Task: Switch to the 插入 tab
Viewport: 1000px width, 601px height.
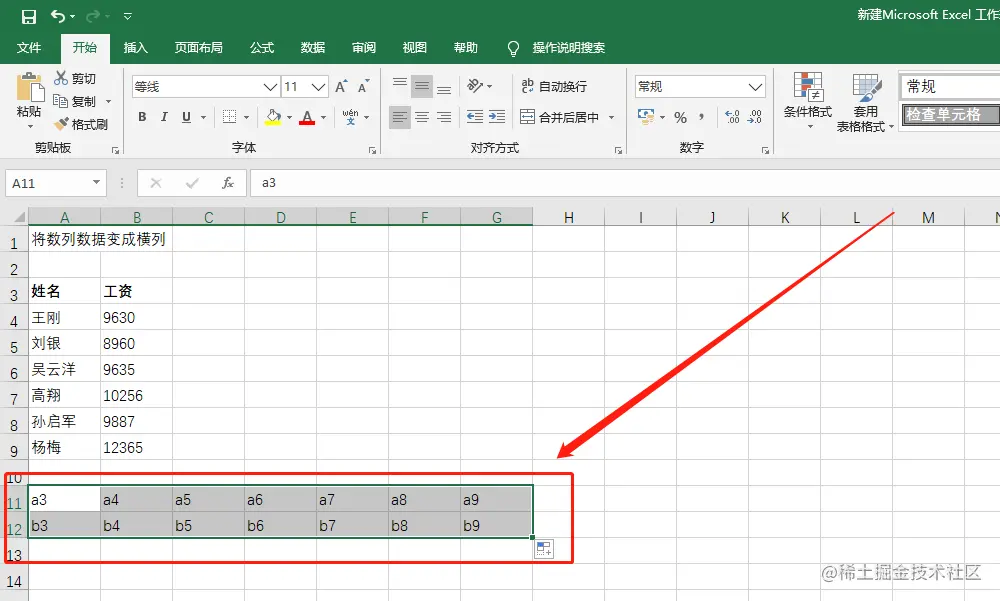Action: [135, 48]
